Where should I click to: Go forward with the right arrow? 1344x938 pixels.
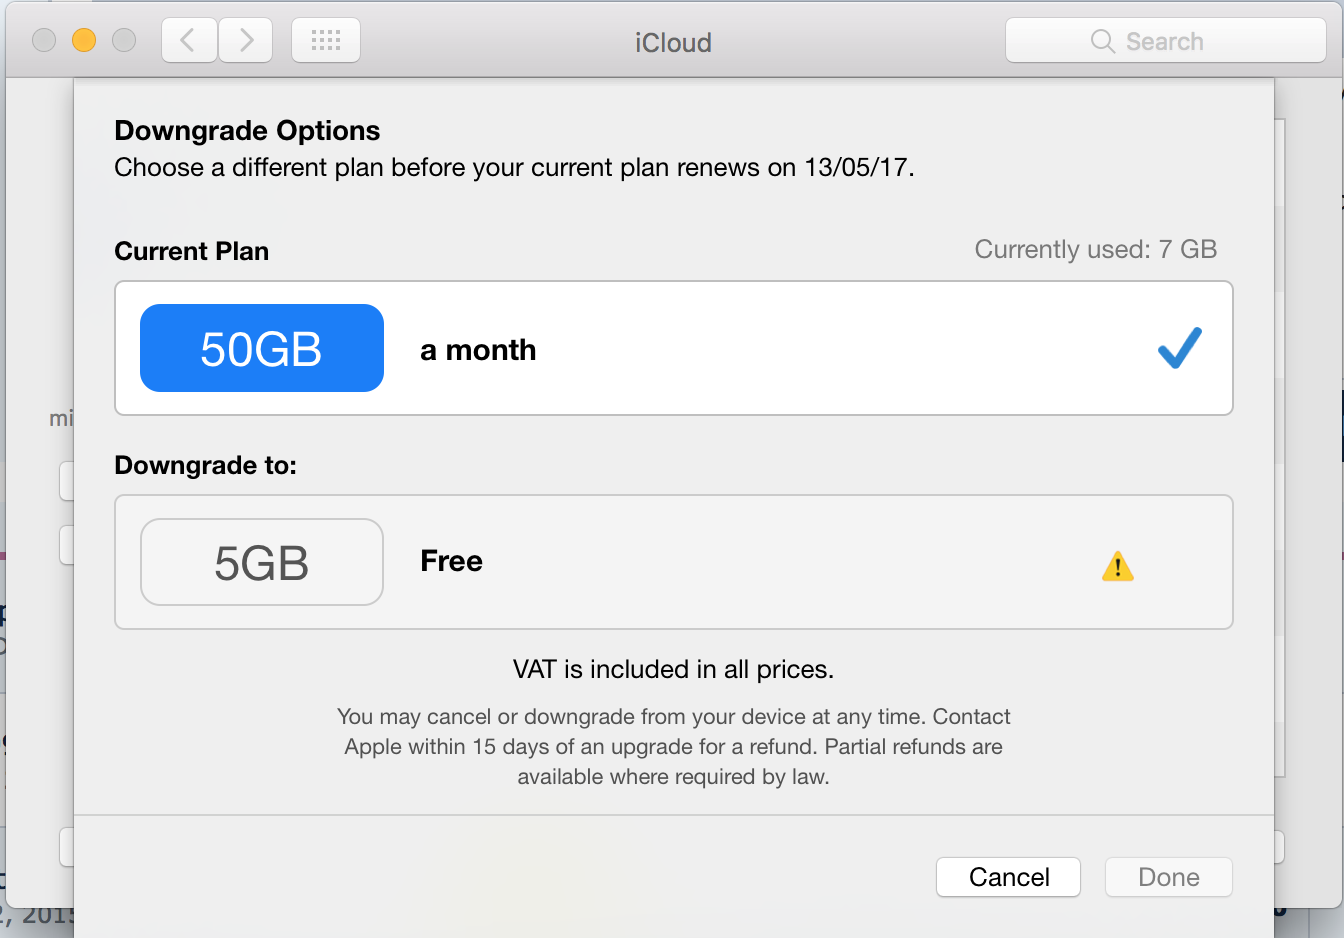(x=246, y=41)
